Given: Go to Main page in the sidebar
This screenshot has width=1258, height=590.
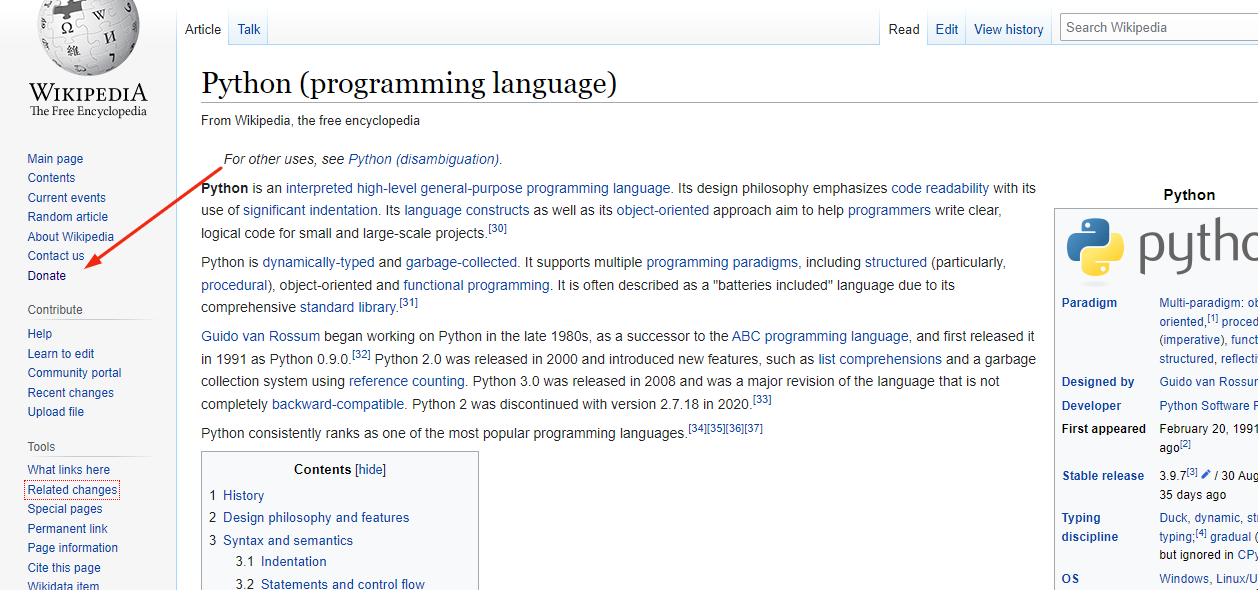Looking at the screenshot, I should 56,159.
